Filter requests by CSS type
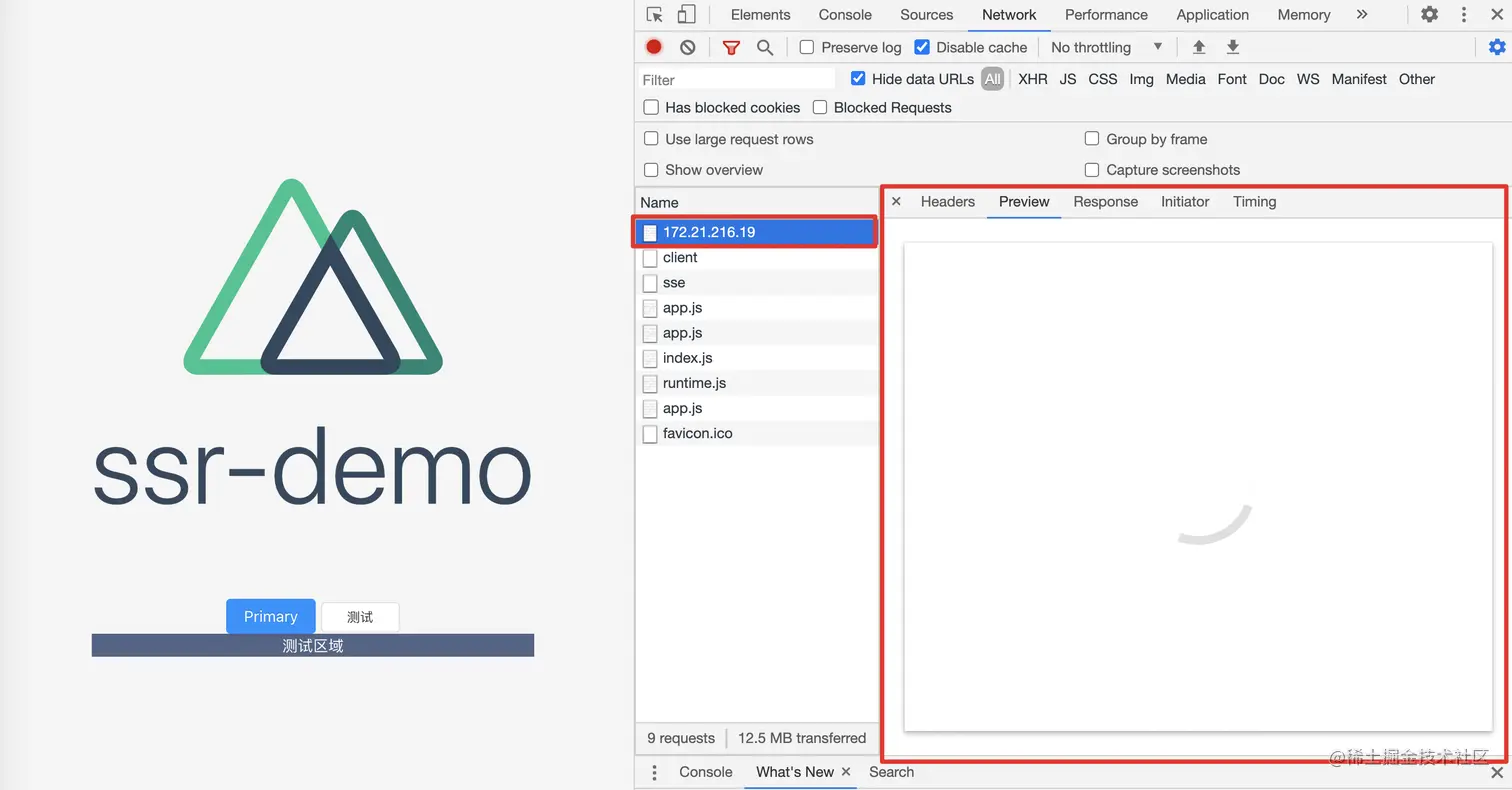This screenshot has width=1512, height=790. coord(1103,79)
